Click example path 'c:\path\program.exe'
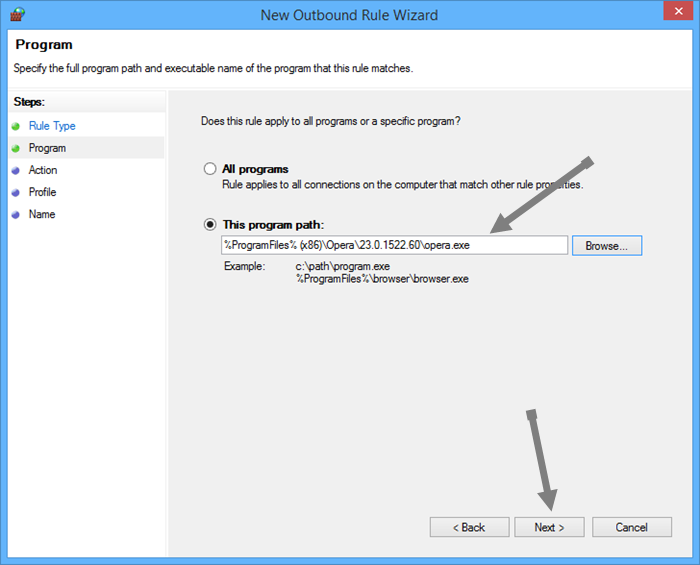 coord(342,266)
